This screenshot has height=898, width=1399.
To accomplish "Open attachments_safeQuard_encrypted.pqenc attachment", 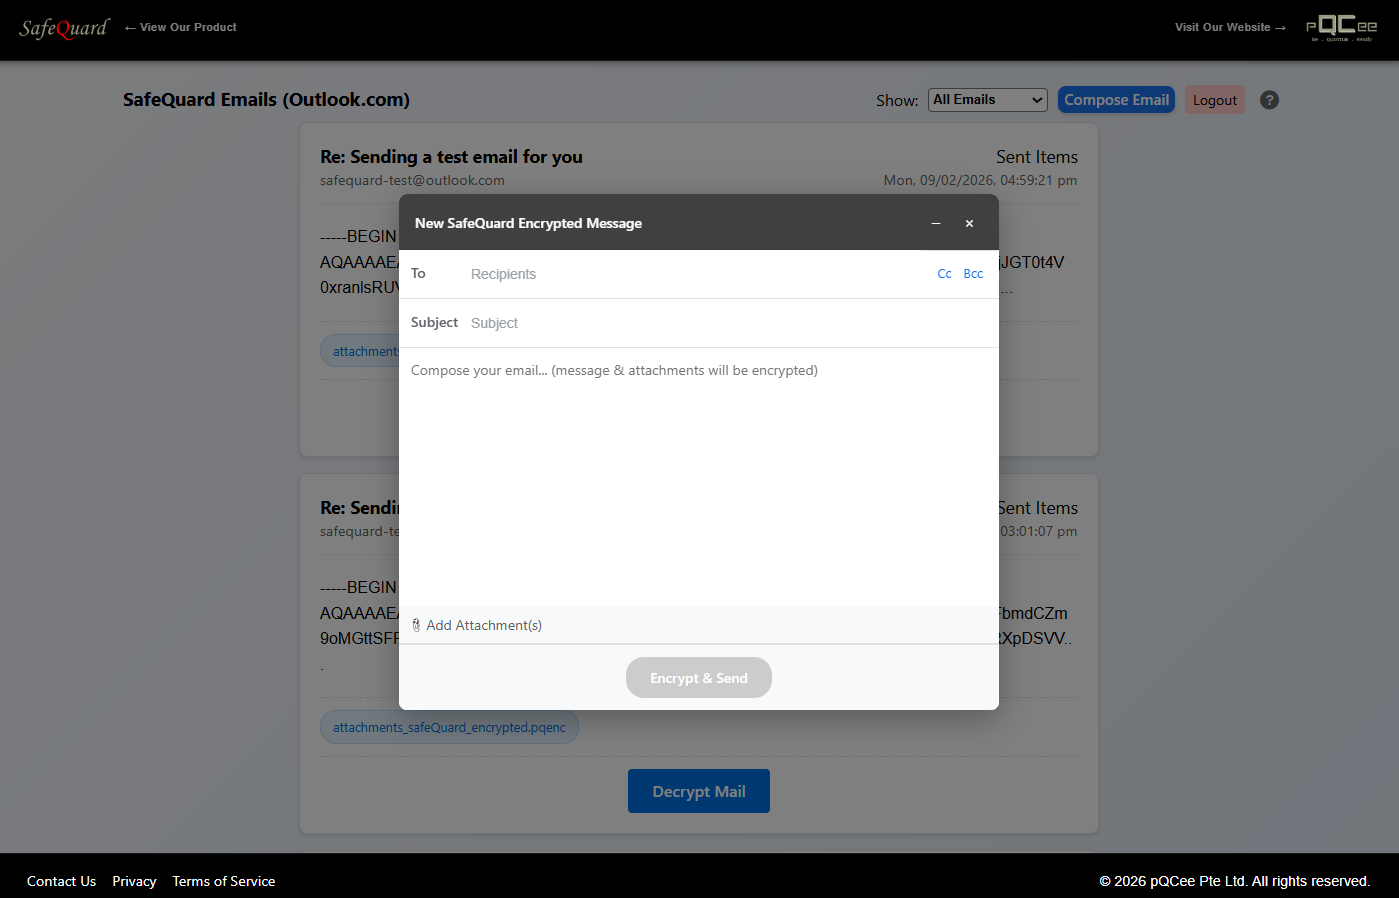I will [x=449, y=727].
